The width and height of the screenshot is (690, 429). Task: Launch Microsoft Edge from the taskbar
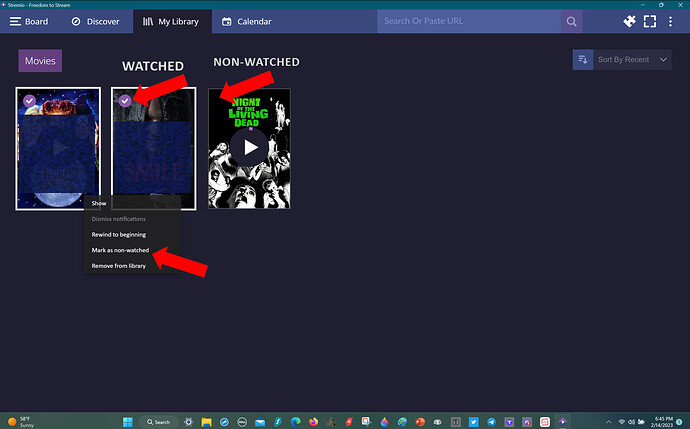point(295,422)
